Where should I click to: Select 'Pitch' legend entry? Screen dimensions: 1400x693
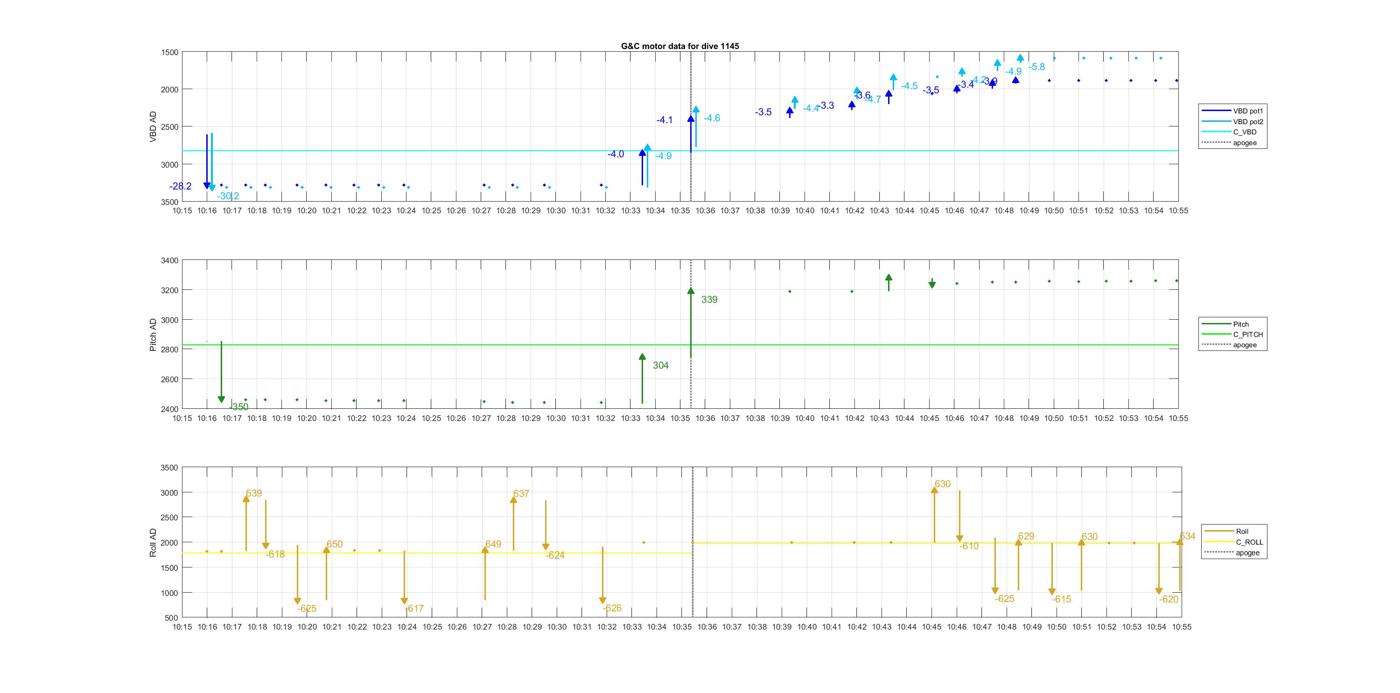tap(1241, 324)
